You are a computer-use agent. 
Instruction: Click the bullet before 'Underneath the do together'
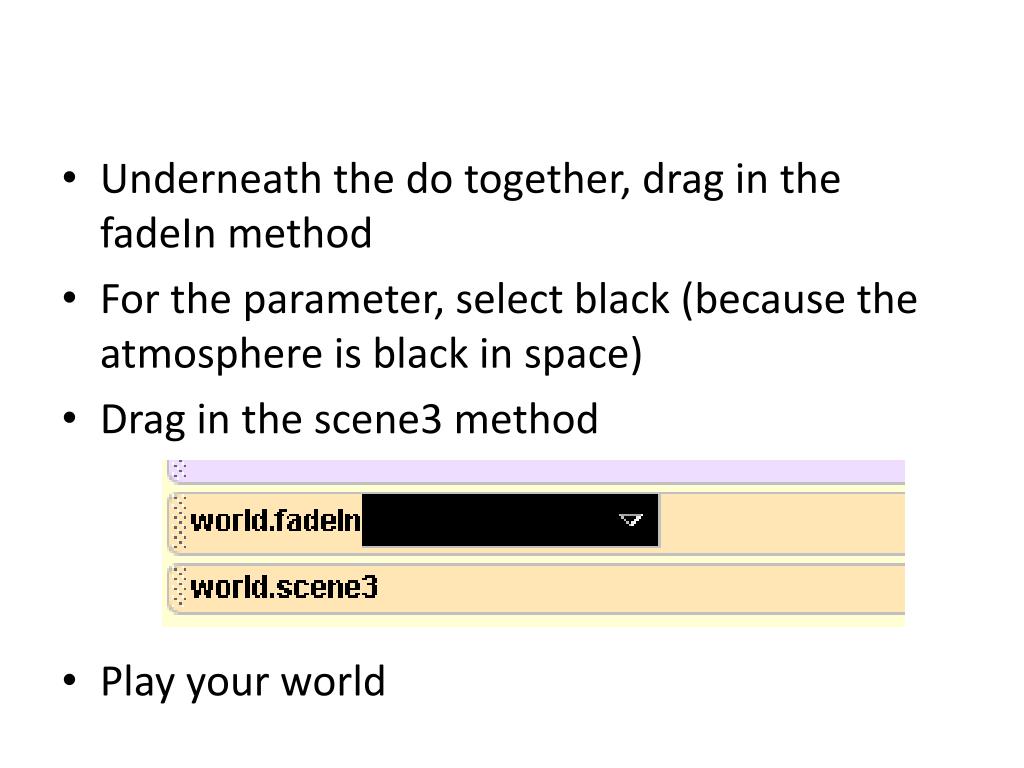tap(70, 178)
